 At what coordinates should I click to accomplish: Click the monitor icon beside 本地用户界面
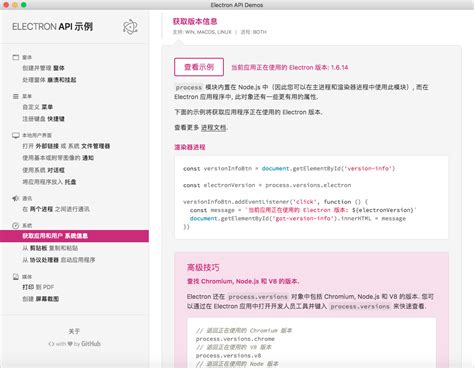(16, 135)
